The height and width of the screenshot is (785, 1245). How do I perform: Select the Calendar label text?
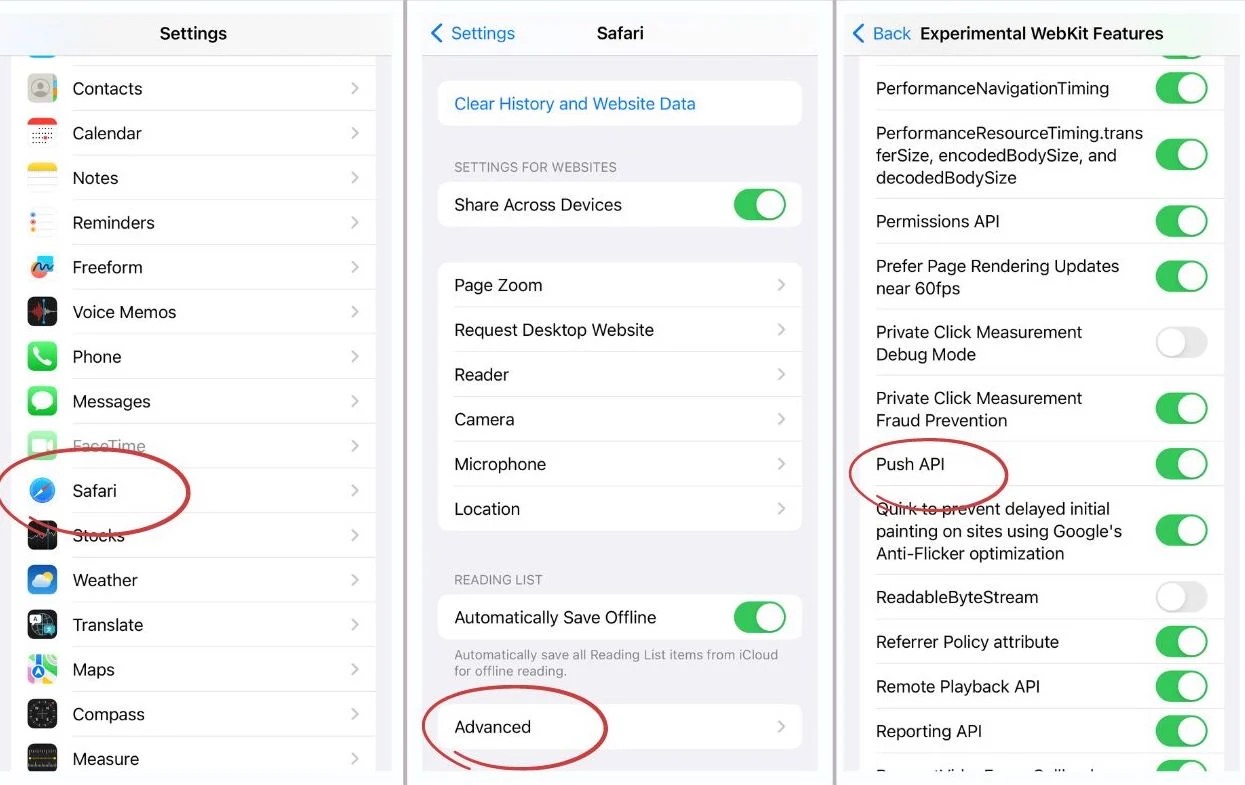pyautogui.click(x=107, y=133)
